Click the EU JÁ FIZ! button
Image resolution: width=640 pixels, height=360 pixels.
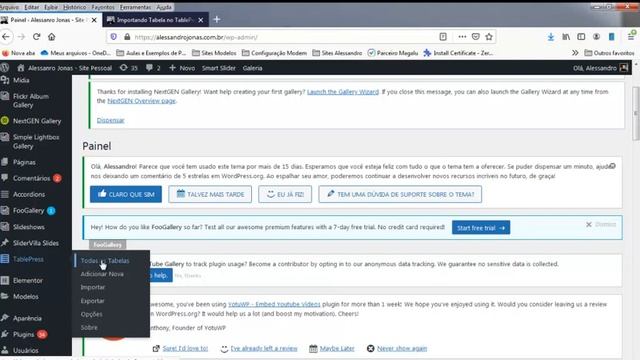tap(285, 194)
